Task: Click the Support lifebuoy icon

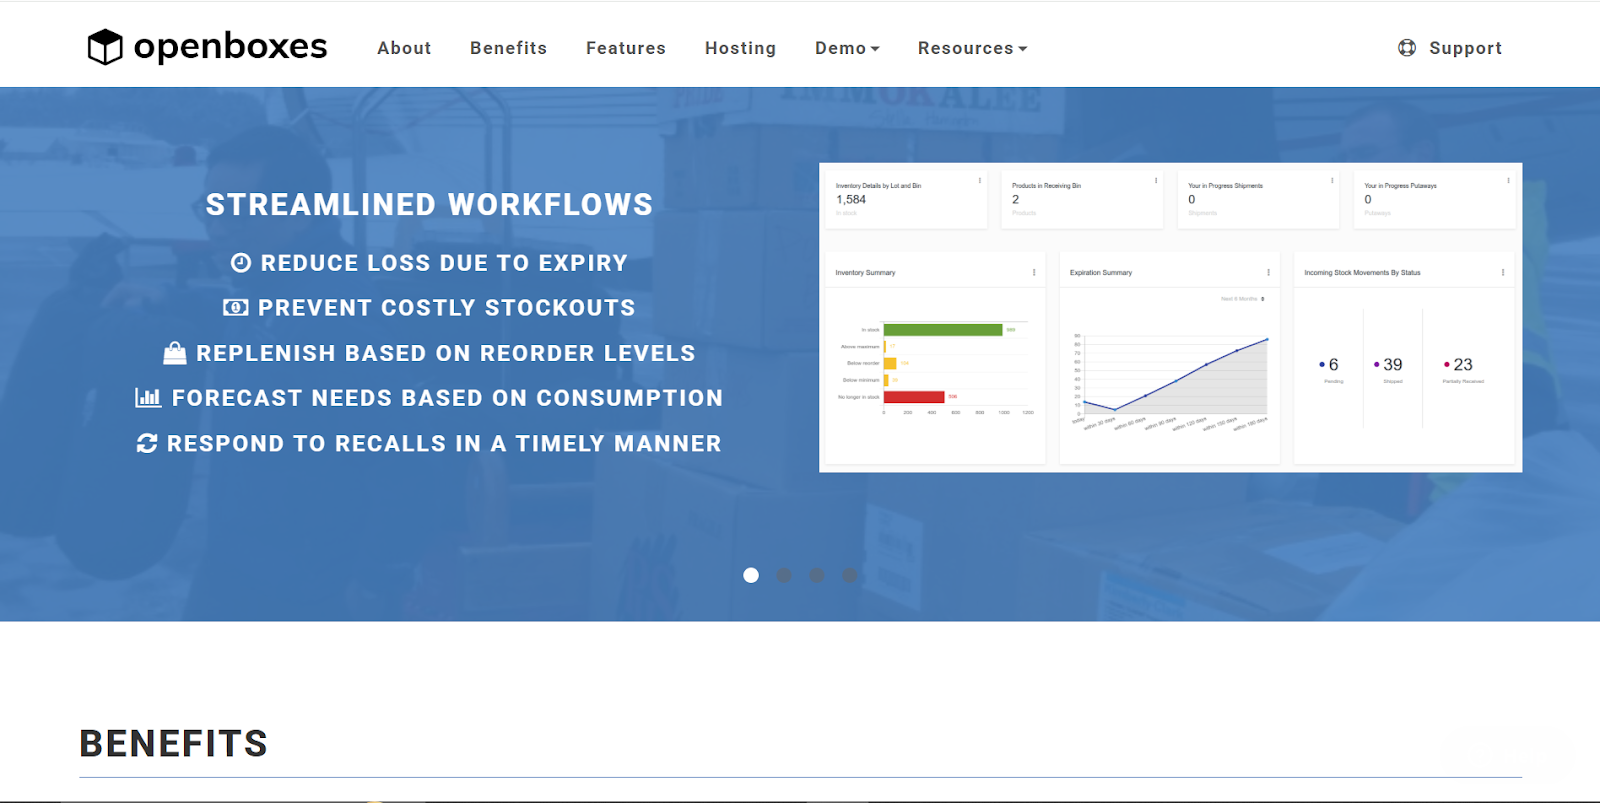Action: [x=1407, y=48]
